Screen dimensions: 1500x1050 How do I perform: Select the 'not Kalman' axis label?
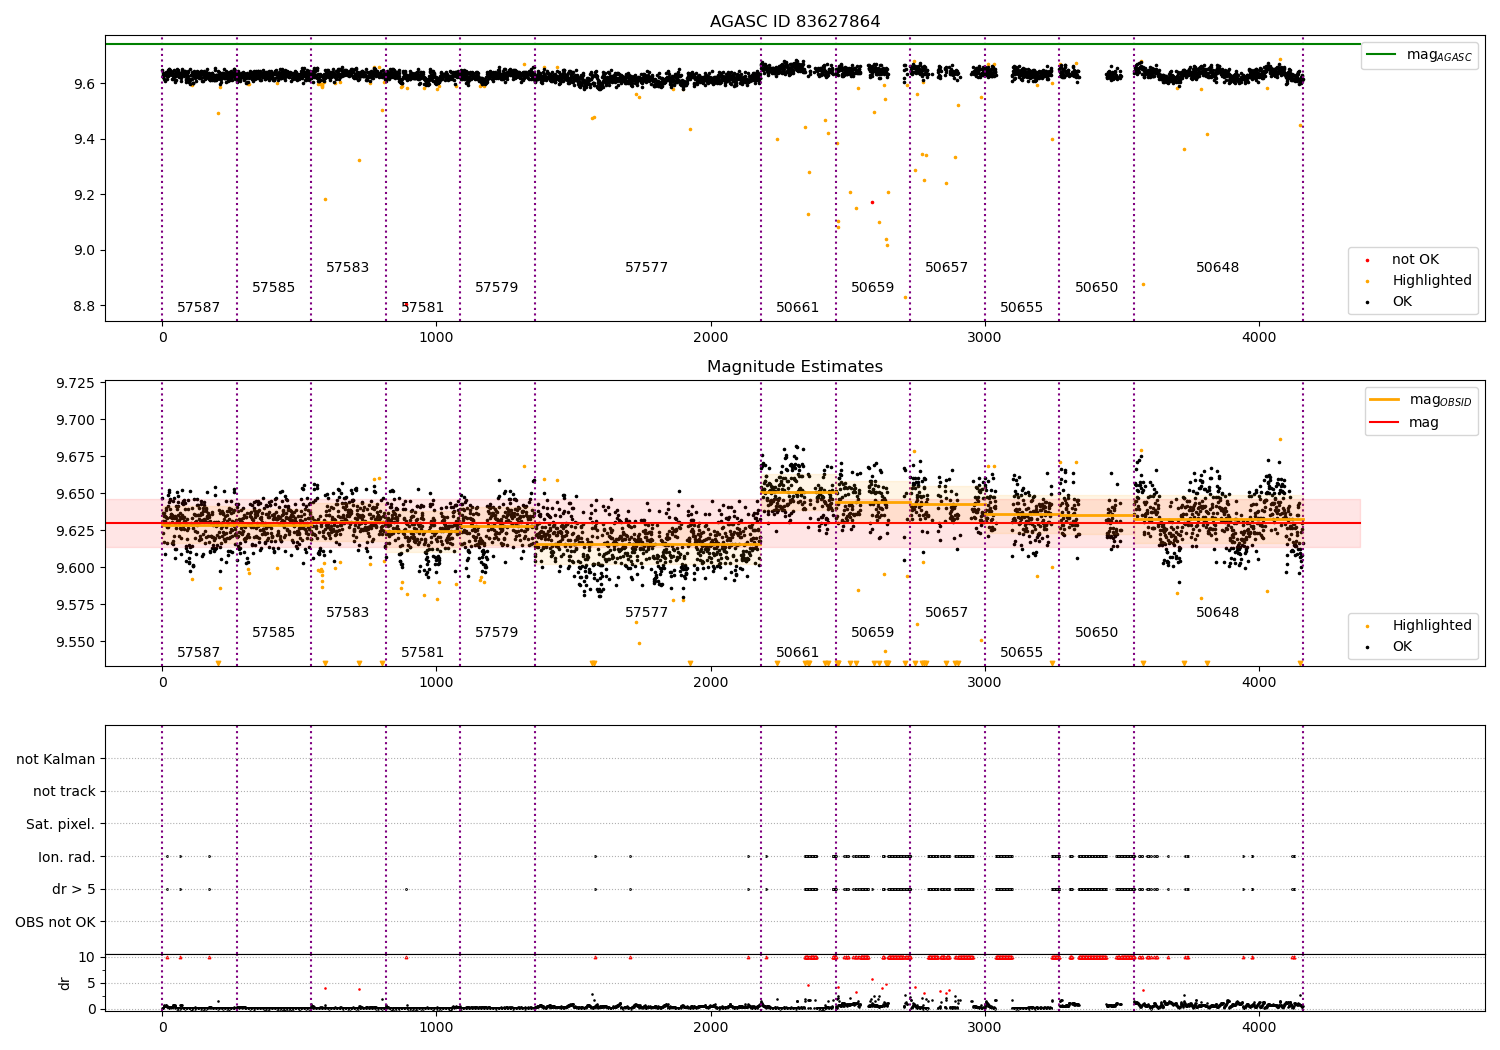56,759
